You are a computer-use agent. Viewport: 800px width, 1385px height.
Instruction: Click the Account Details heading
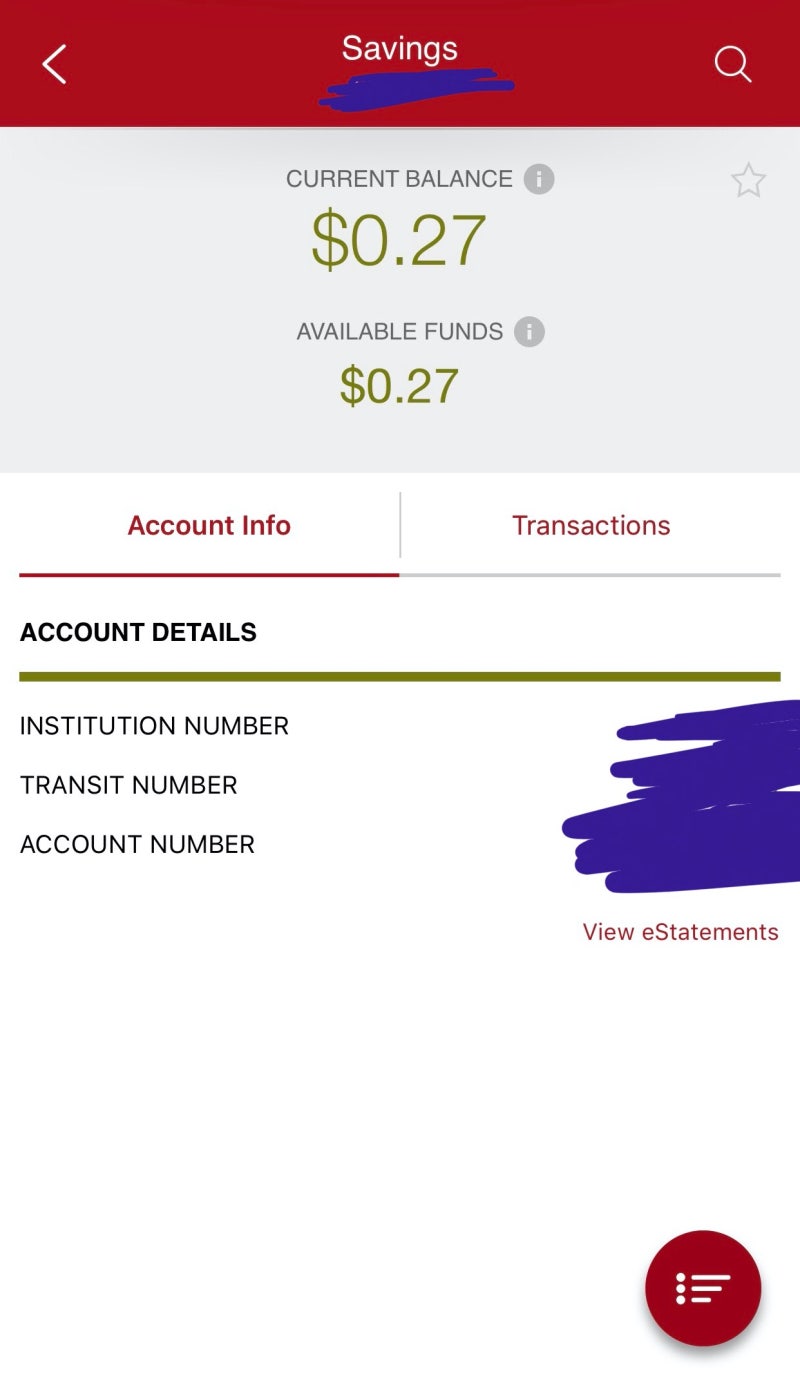coord(138,632)
